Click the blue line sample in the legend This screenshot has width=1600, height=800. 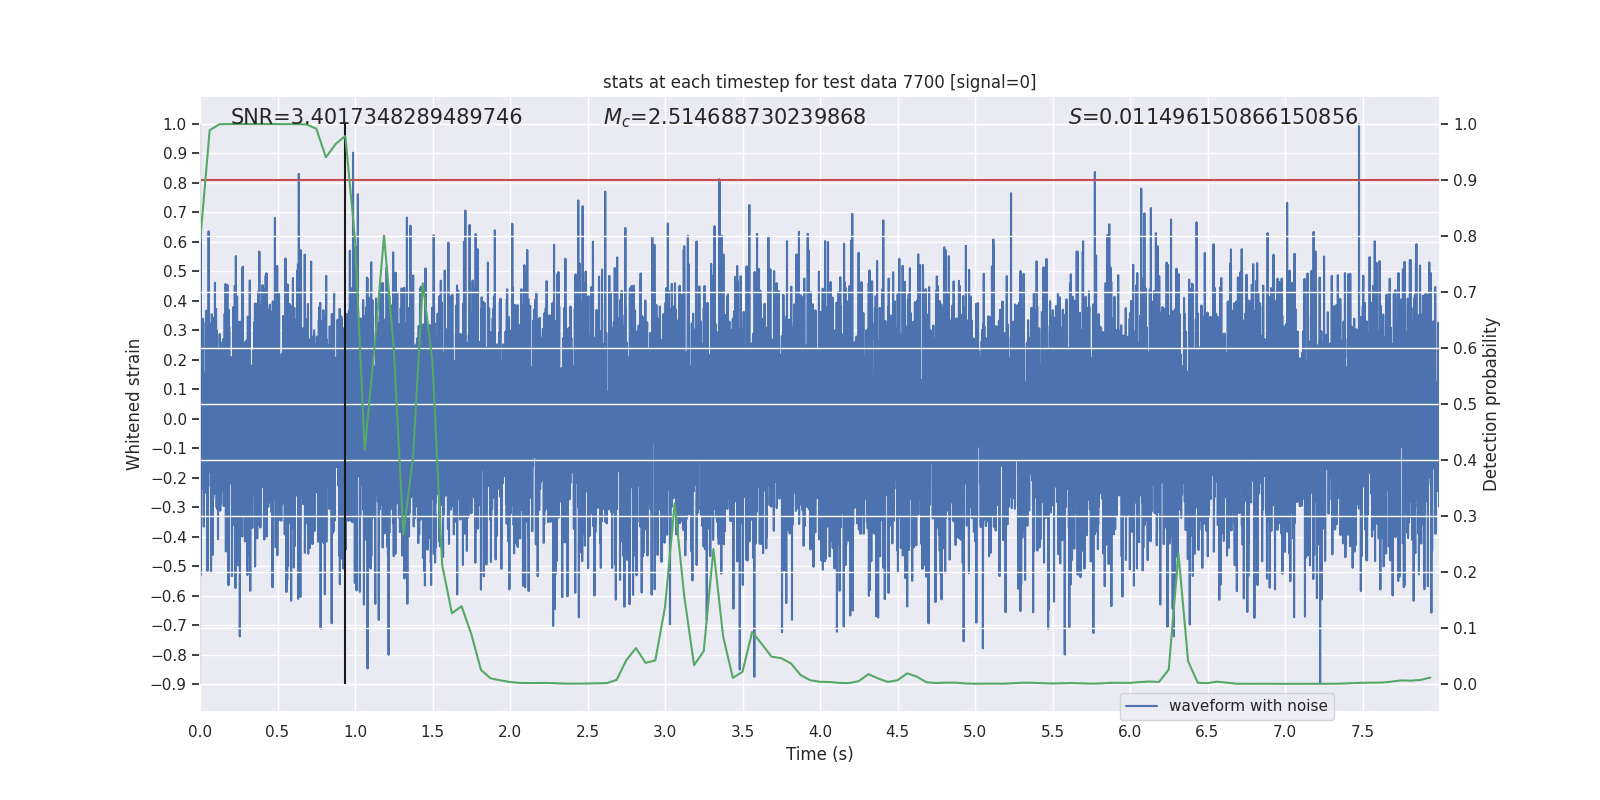pos(1141,706)
